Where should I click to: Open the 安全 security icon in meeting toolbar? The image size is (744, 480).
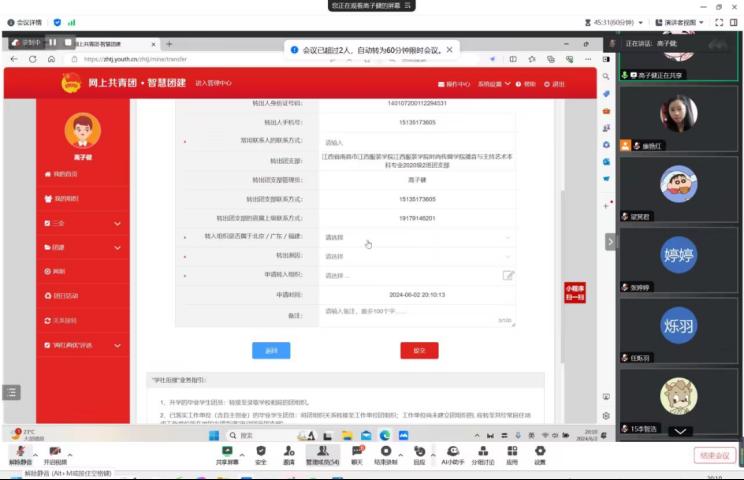tap(260, 453)
